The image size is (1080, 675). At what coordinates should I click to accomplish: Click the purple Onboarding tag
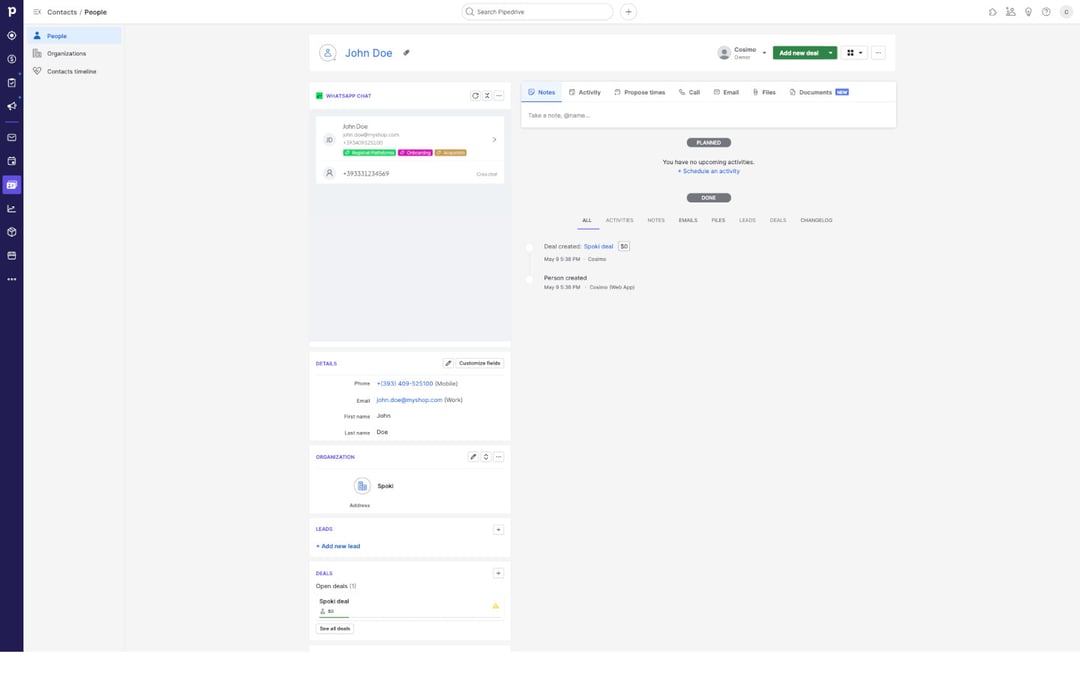pyautogui.click(x=415, y=152)
